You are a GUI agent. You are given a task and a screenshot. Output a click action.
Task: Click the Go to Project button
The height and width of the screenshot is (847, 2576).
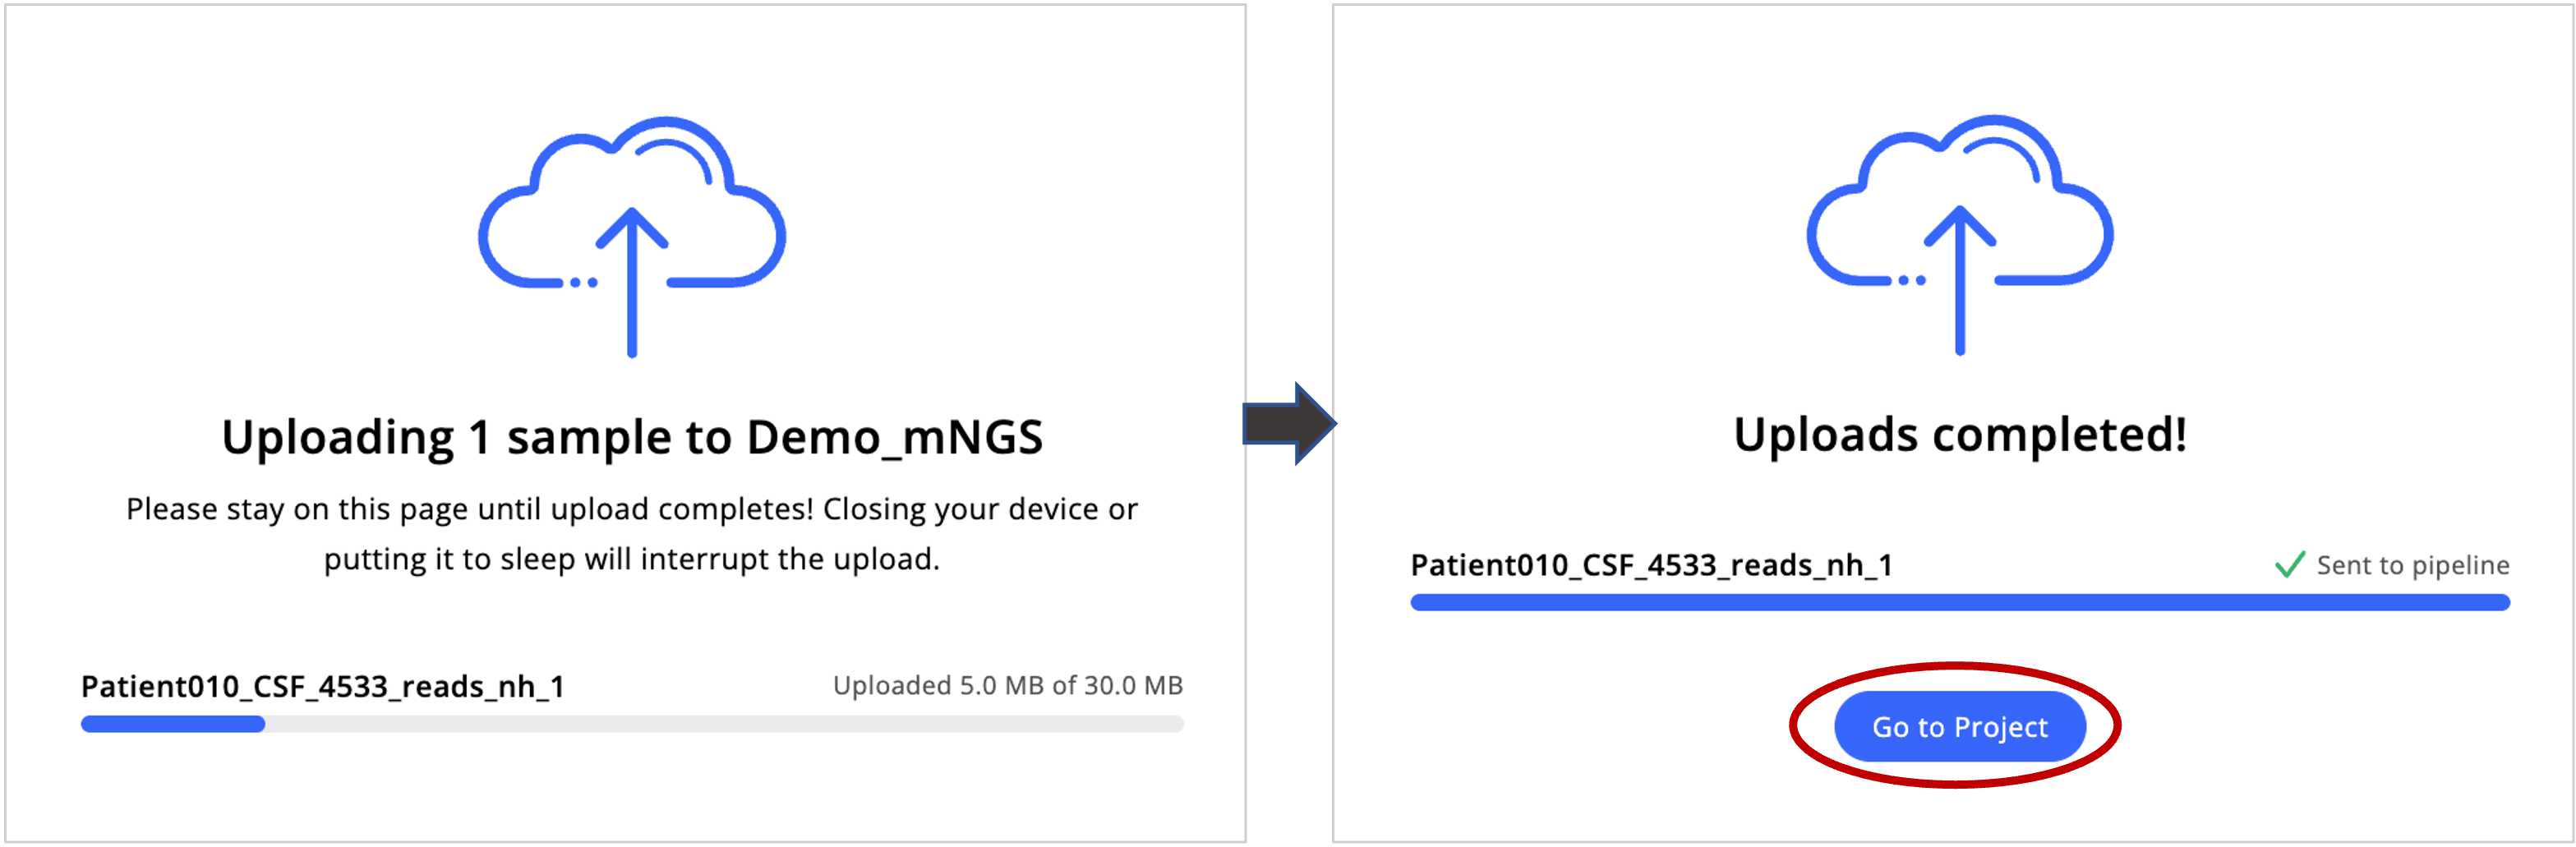1959,726
